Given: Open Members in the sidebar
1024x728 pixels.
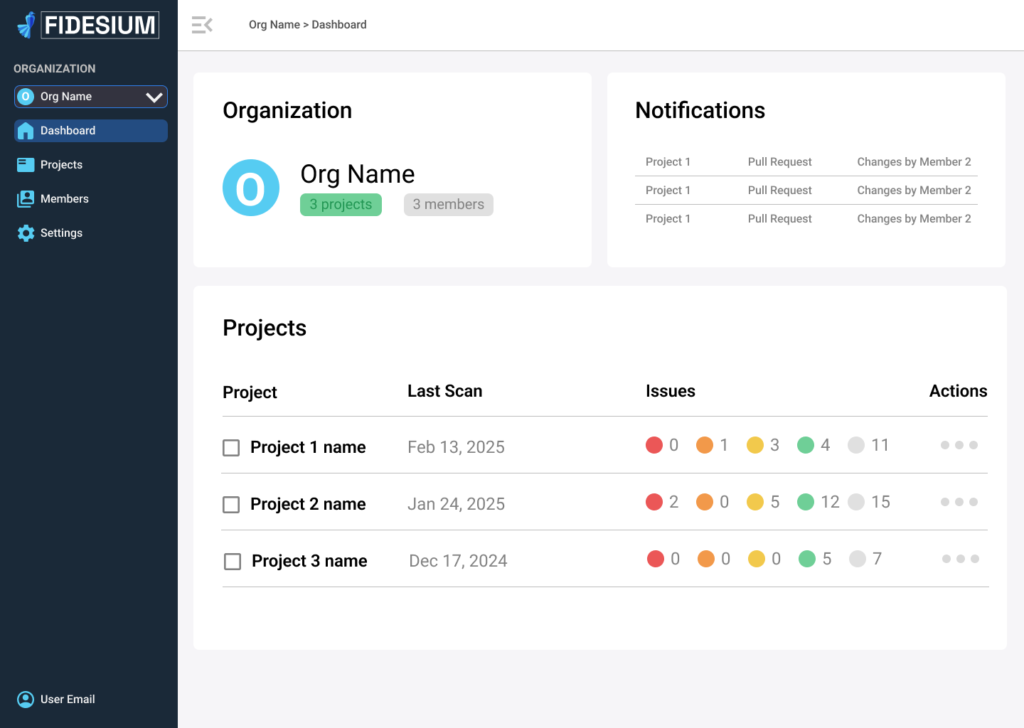Looking at the screenshot, I should pyautogui.click(x=91, y=198).
